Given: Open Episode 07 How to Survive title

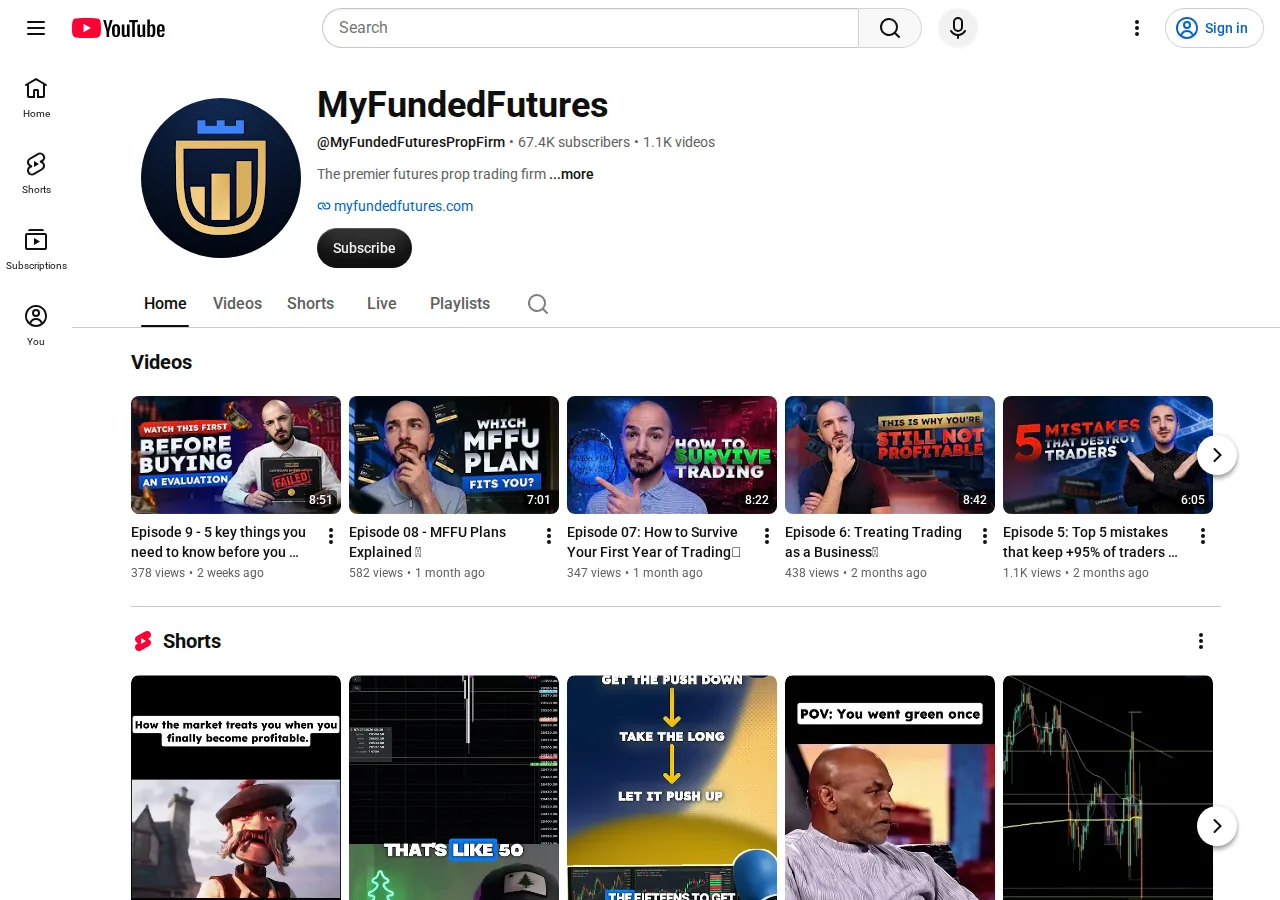Looking at the screenshot, I should coord(654,542).
